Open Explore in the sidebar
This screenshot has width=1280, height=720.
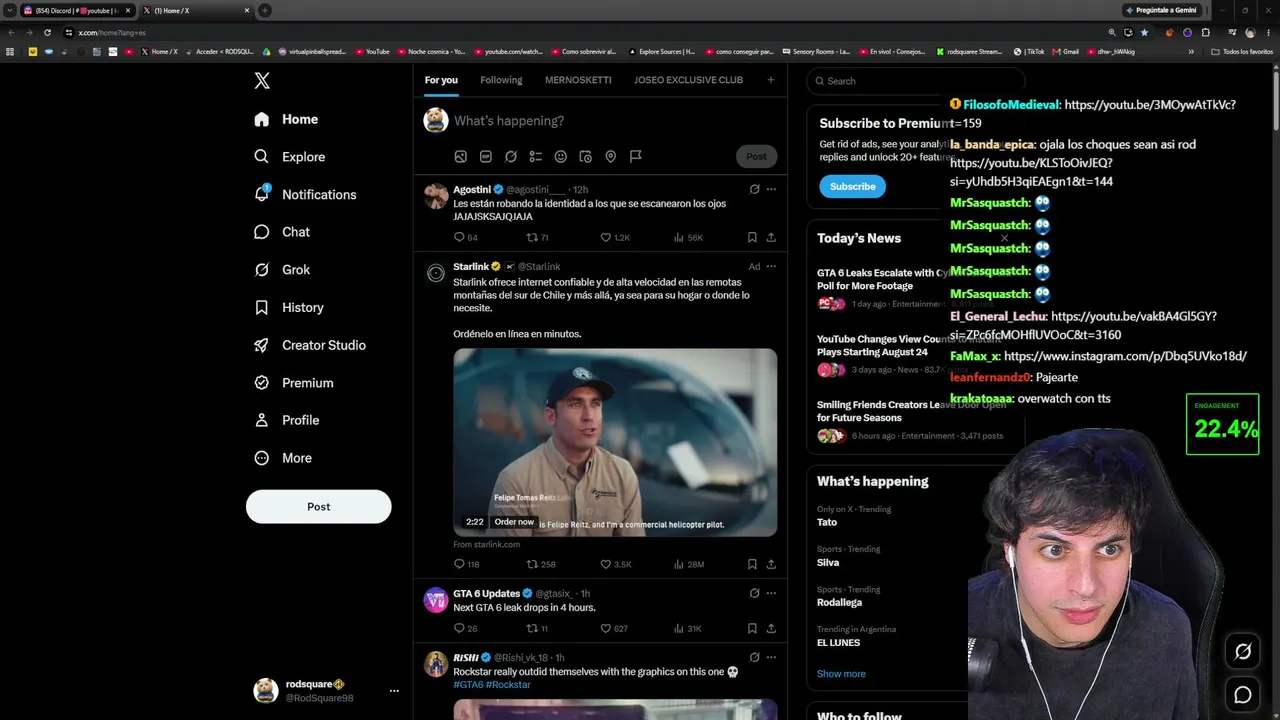pyautogui.click(x=289, y=157)
